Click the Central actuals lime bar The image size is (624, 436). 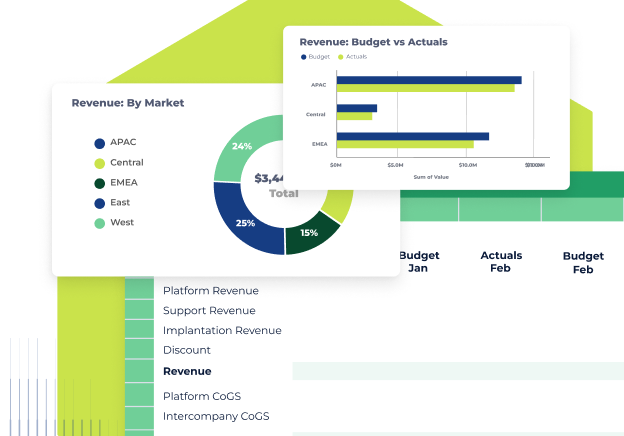[x=354, y=116]
